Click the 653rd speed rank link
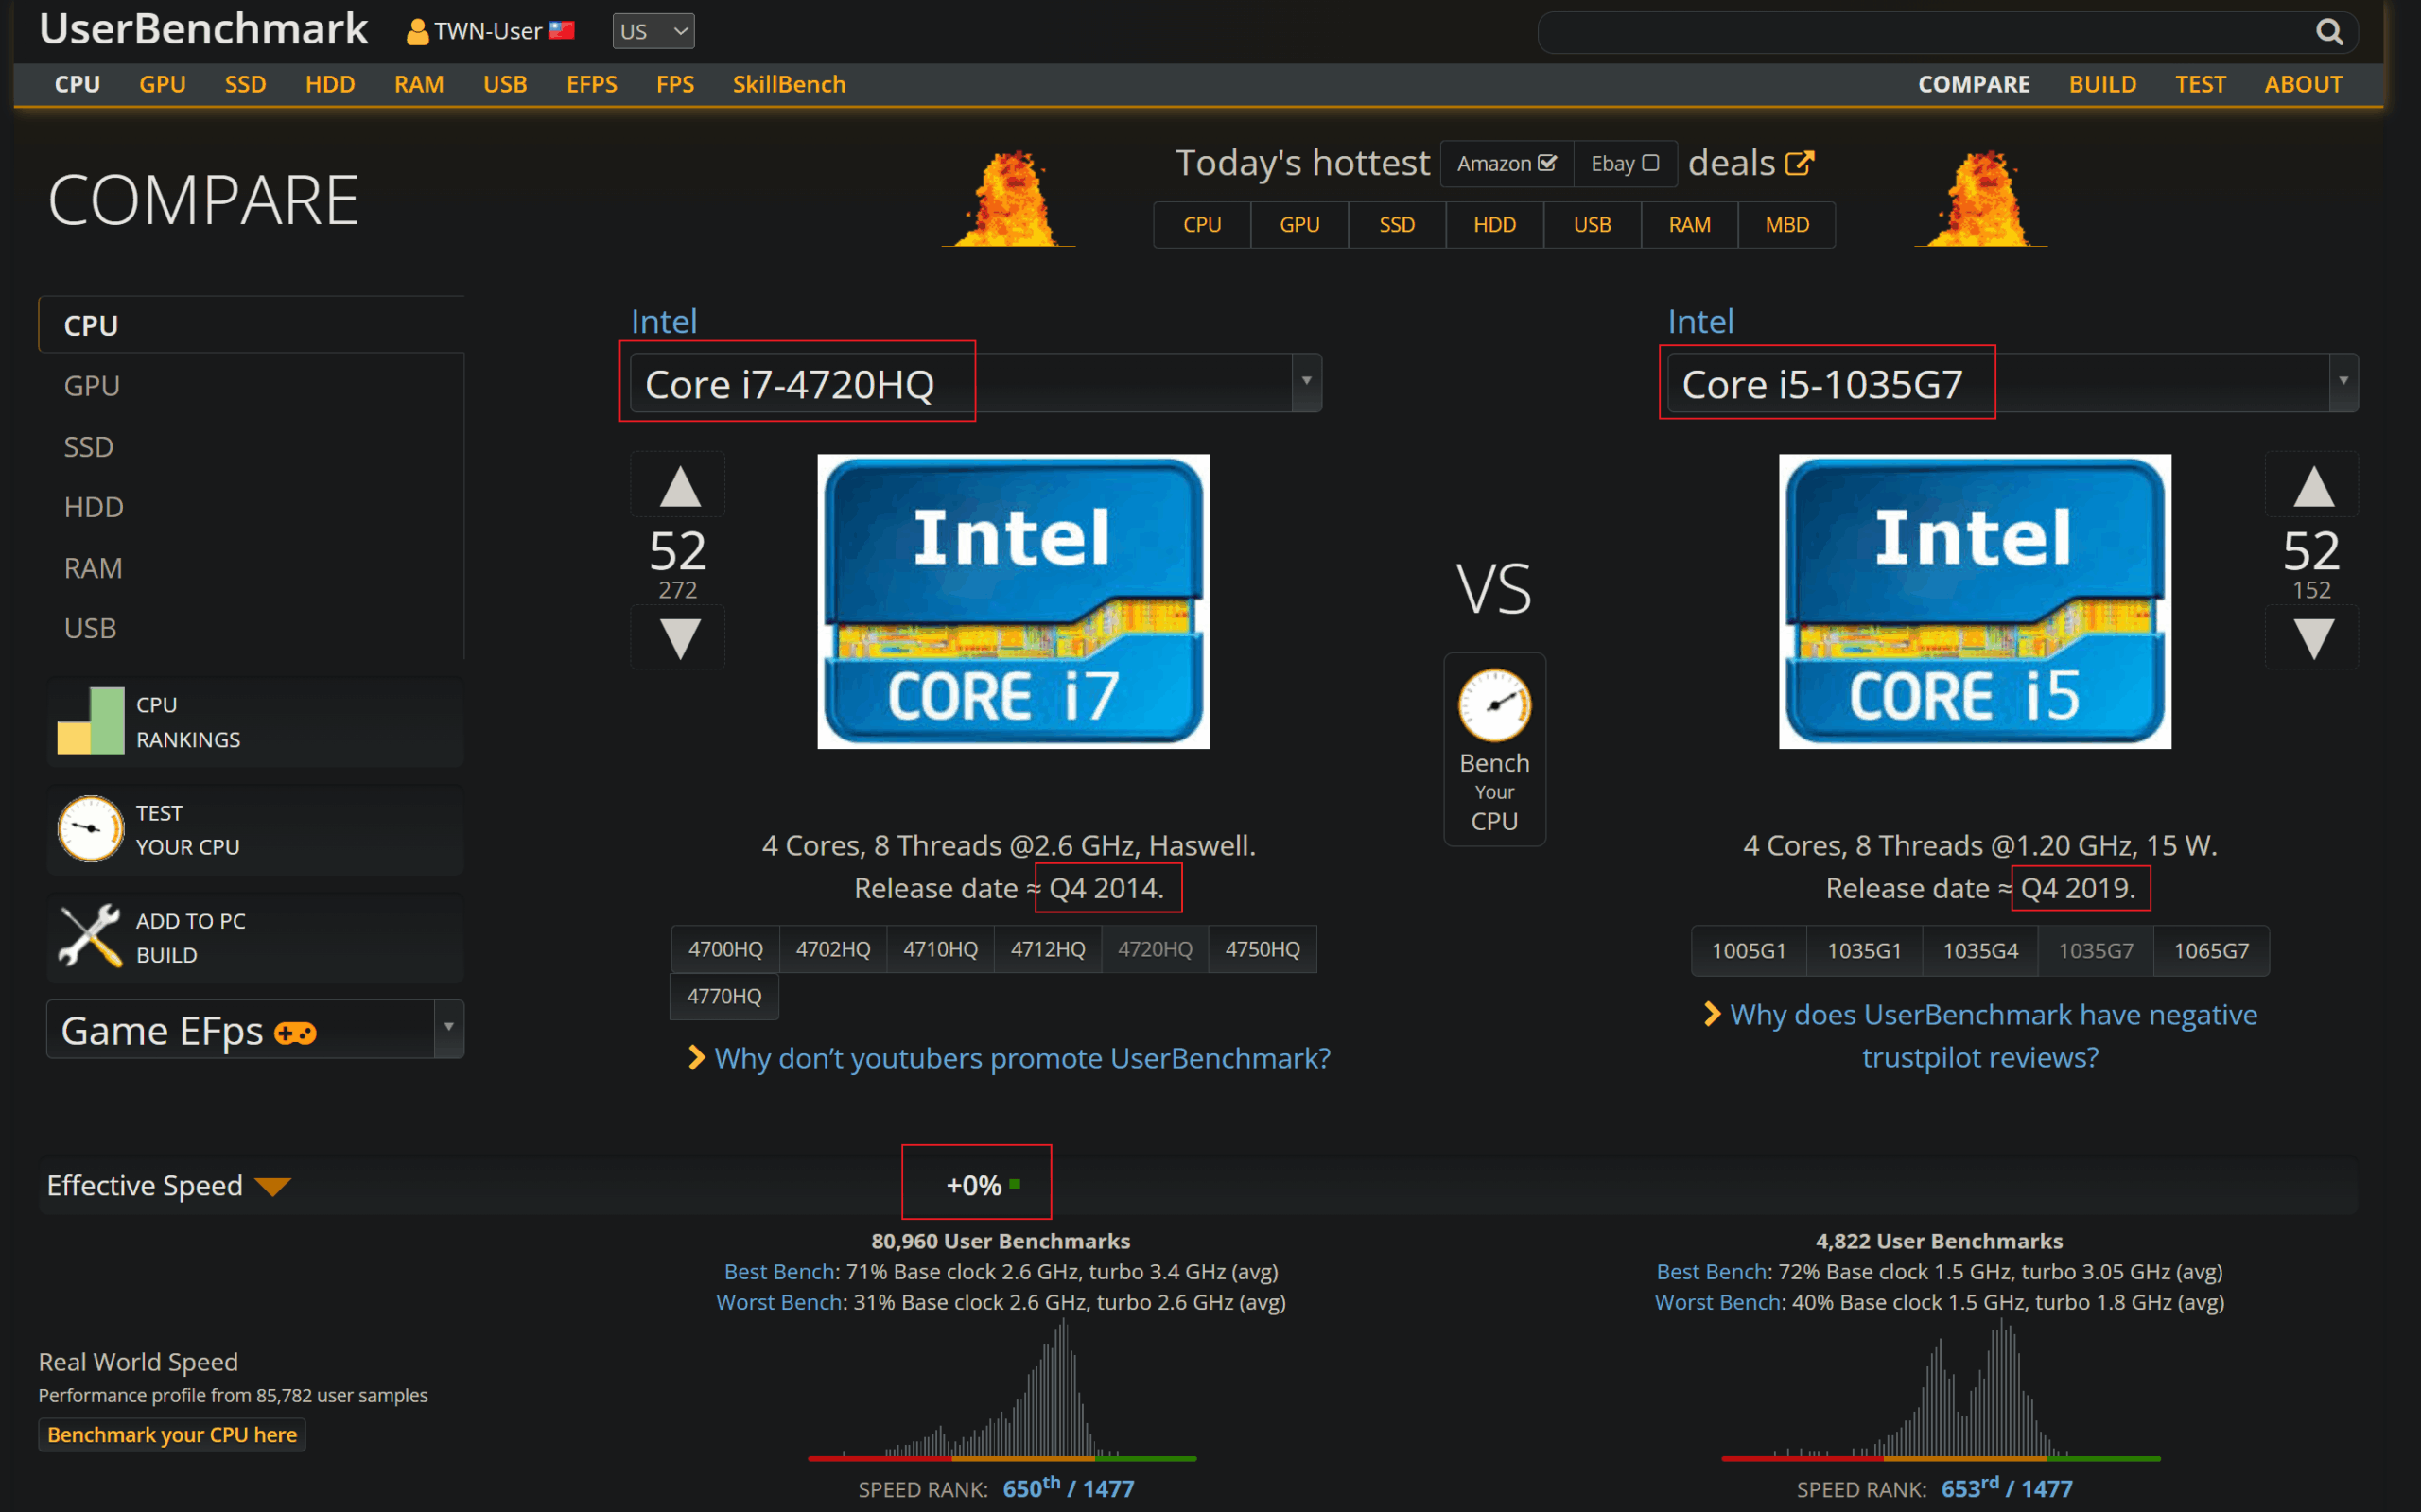 pos(2006,1488)
